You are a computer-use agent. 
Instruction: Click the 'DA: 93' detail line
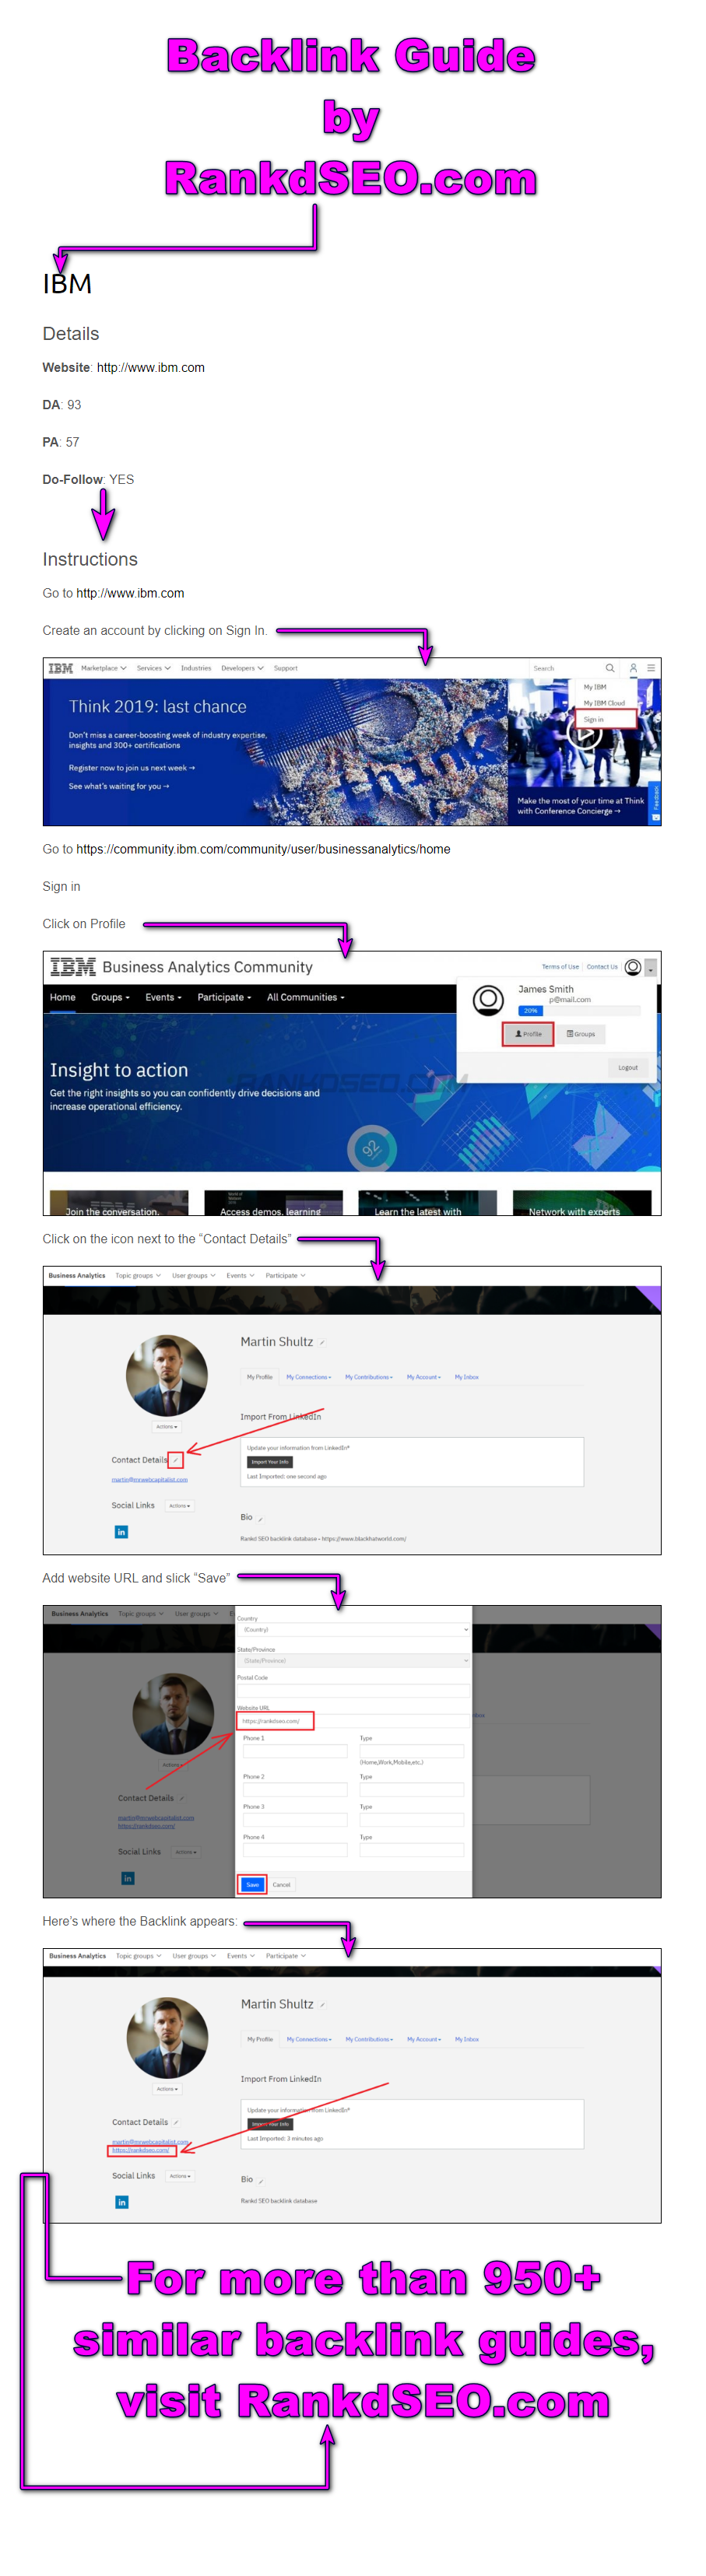(62, 404)
